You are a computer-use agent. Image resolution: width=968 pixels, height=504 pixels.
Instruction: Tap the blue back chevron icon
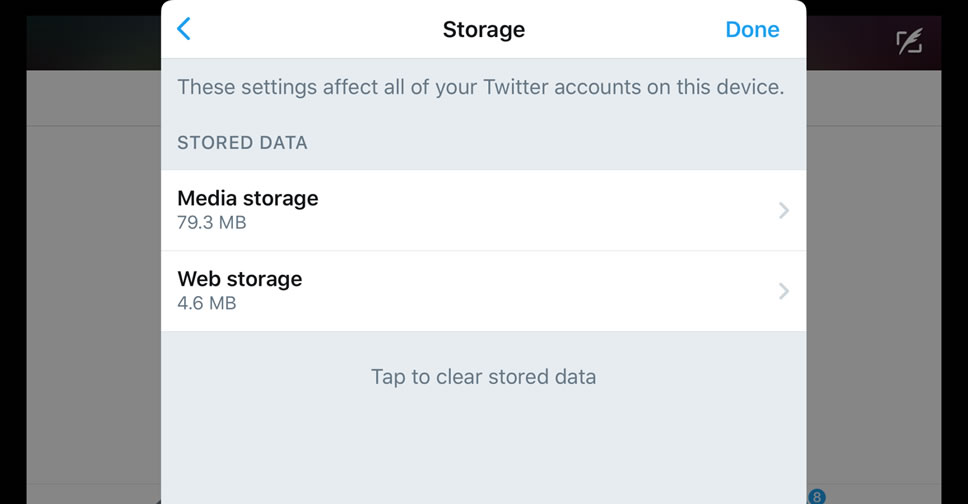(x=183, y=29)
